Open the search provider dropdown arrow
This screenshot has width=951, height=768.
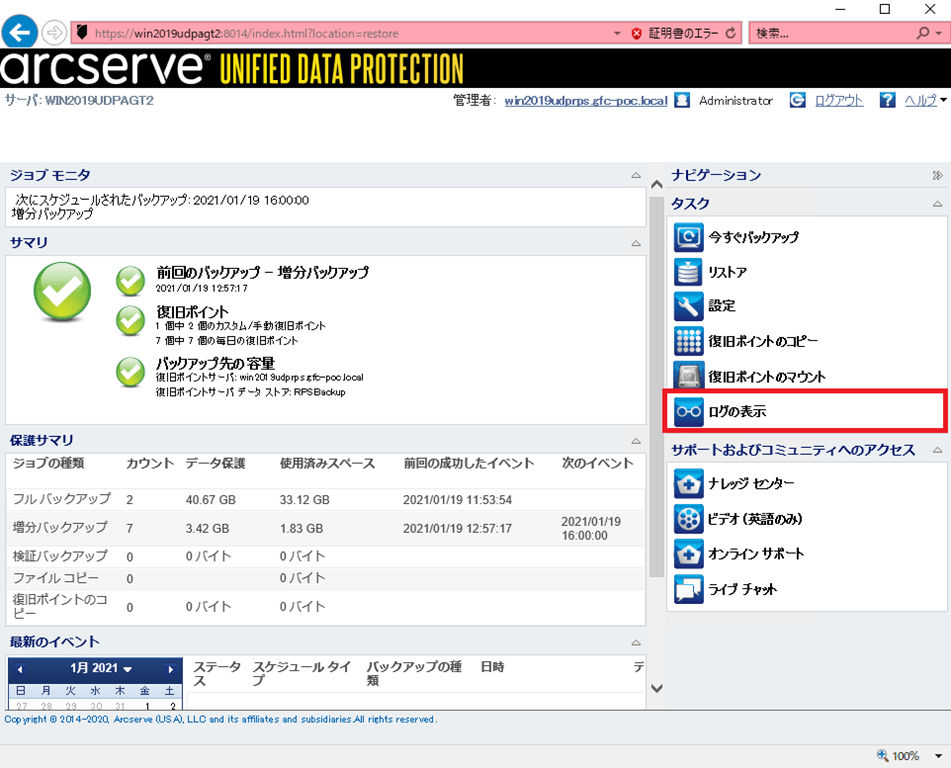pos(939,33)
